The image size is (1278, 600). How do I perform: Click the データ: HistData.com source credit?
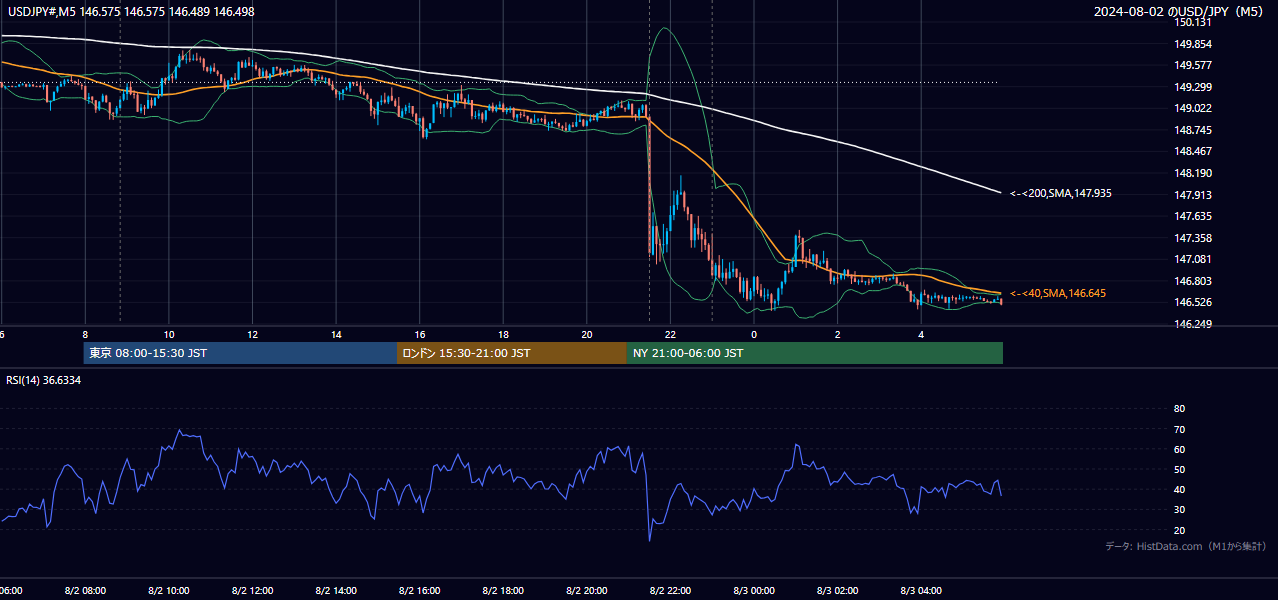1185,546
